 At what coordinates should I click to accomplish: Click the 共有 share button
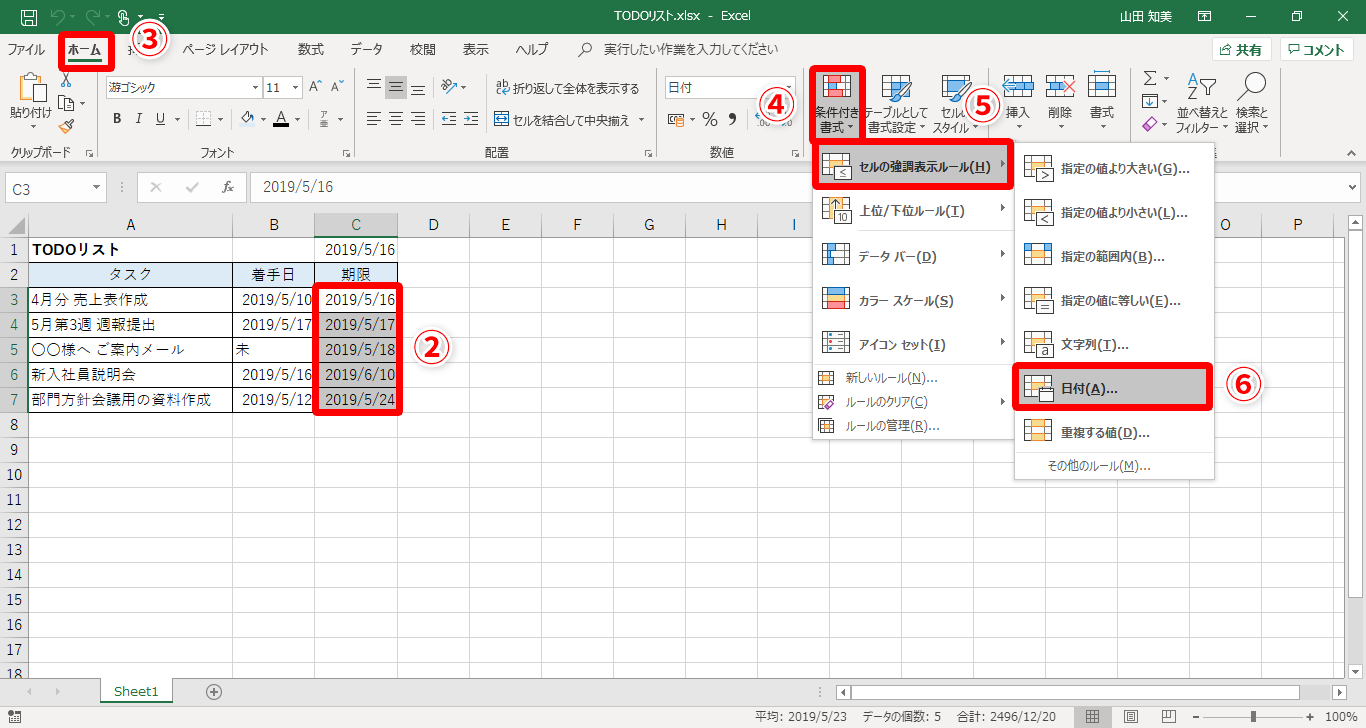(x=1241, y=50)
